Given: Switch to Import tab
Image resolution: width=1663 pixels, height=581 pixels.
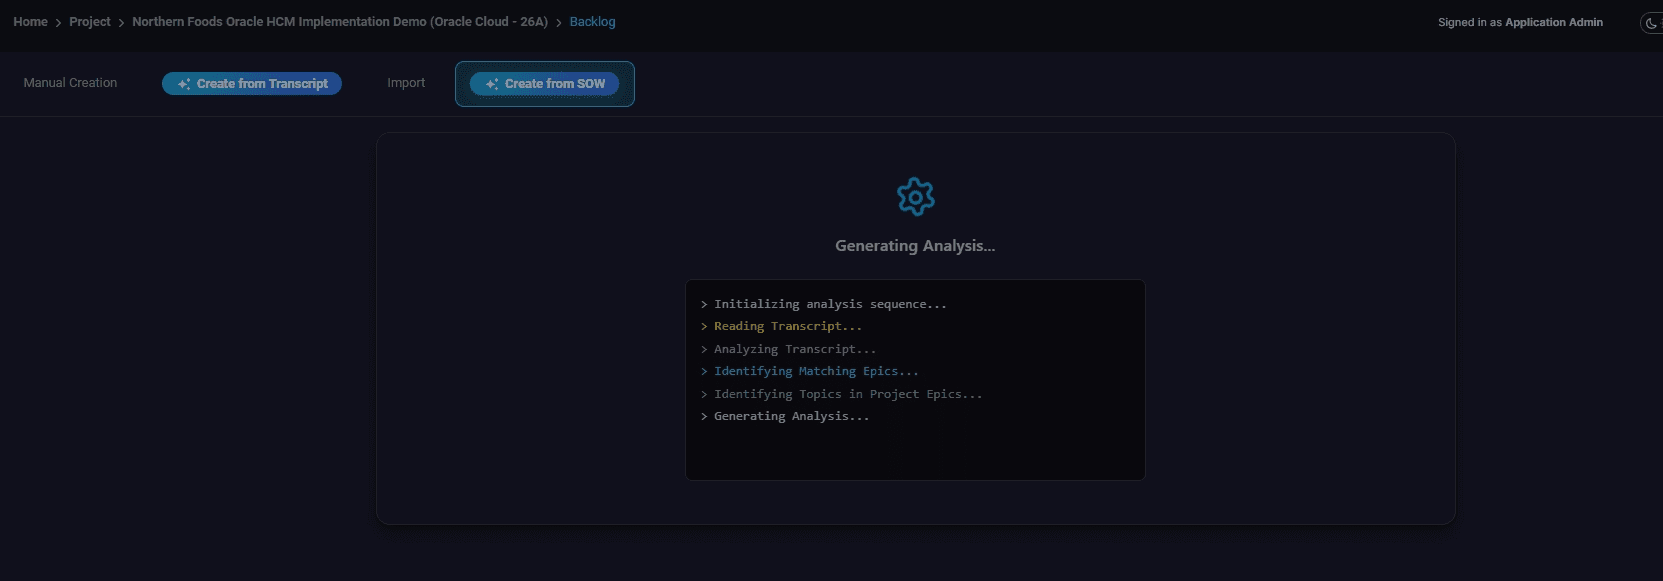Looking at the screenshot, I should [406, 83].
